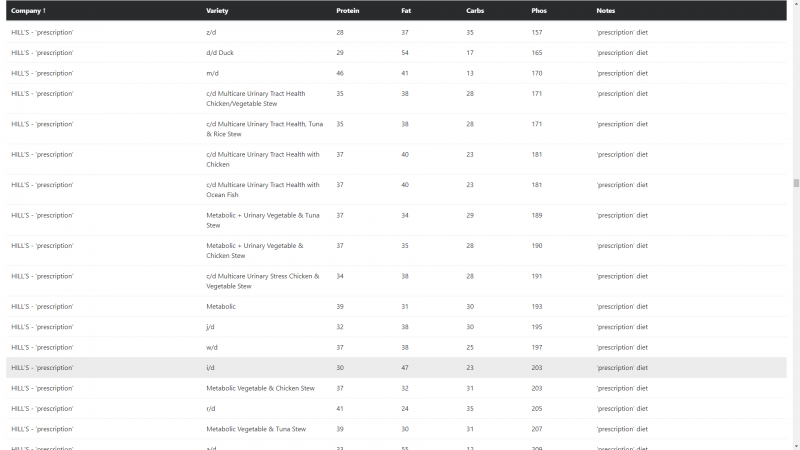Click Metabolic Vegetable & Tuna Stew entry
Viewport: 800px width, 450px height.
[256, 429]
